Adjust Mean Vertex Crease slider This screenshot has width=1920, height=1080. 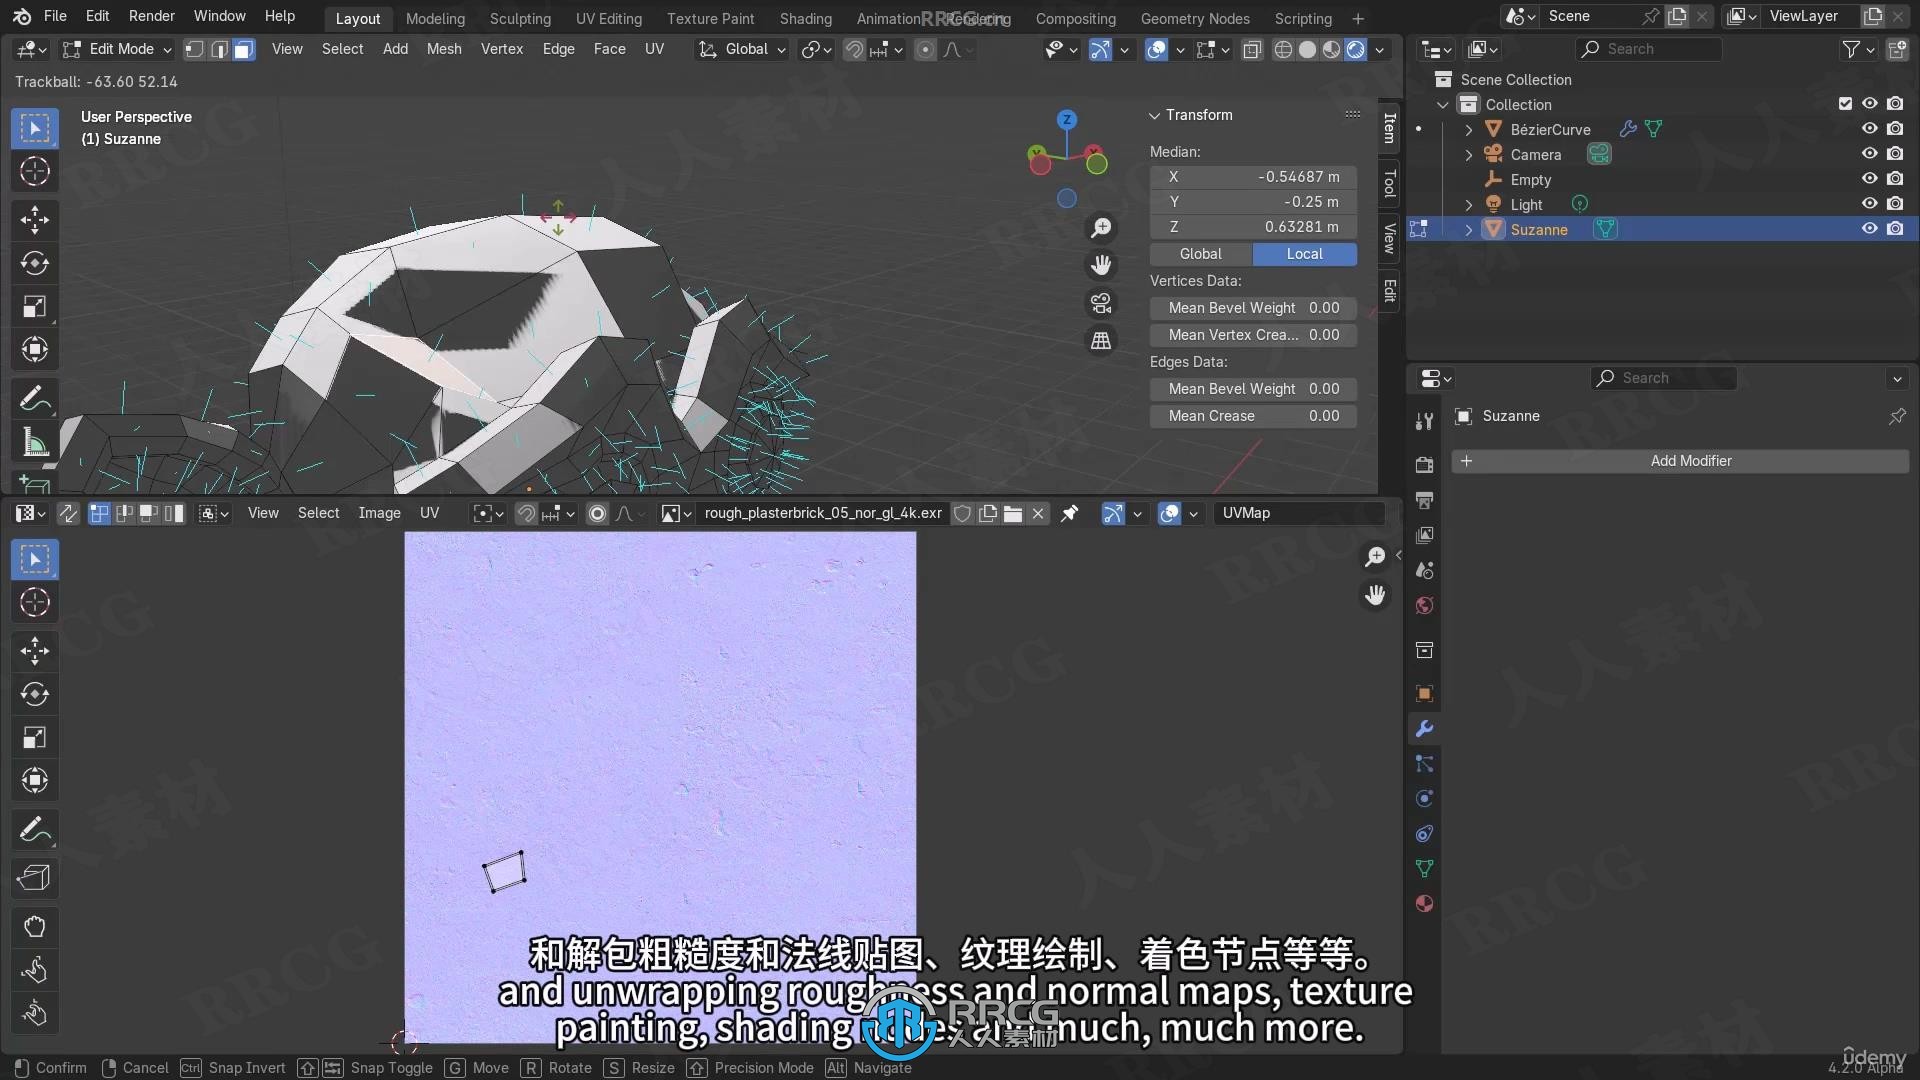click(1253, 335)
